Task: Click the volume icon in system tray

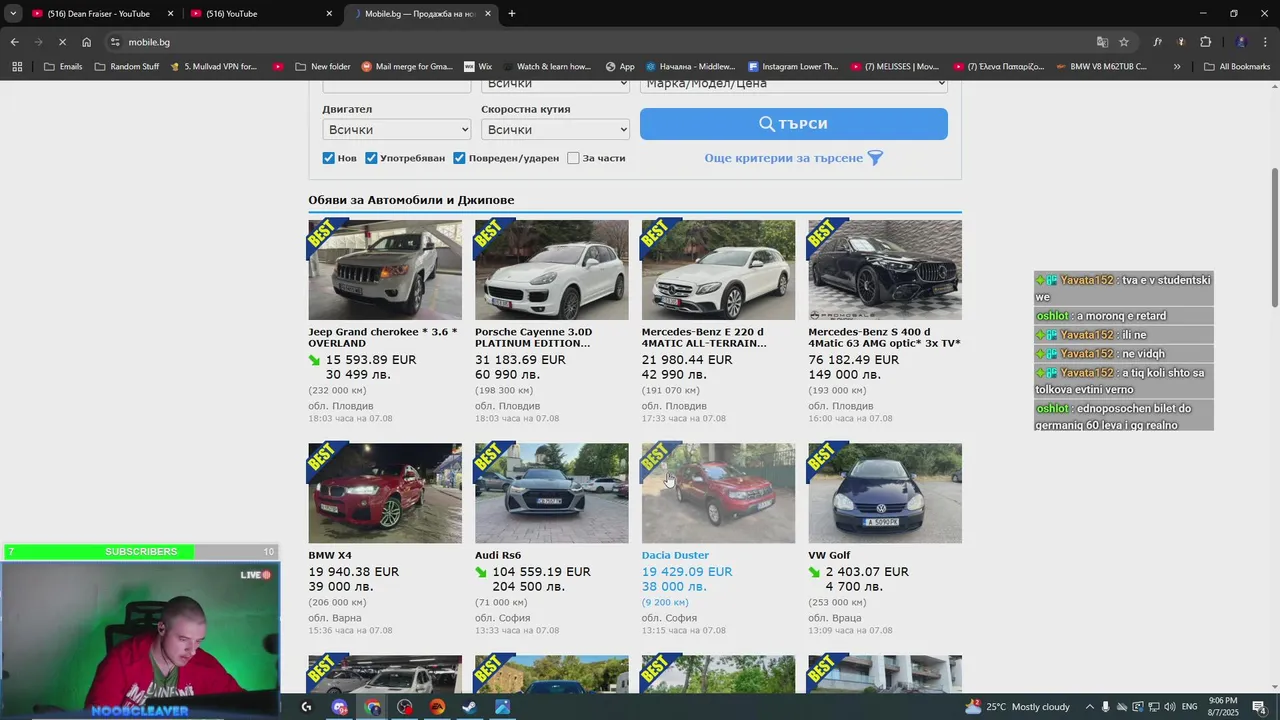Action: pos(1169,707)
